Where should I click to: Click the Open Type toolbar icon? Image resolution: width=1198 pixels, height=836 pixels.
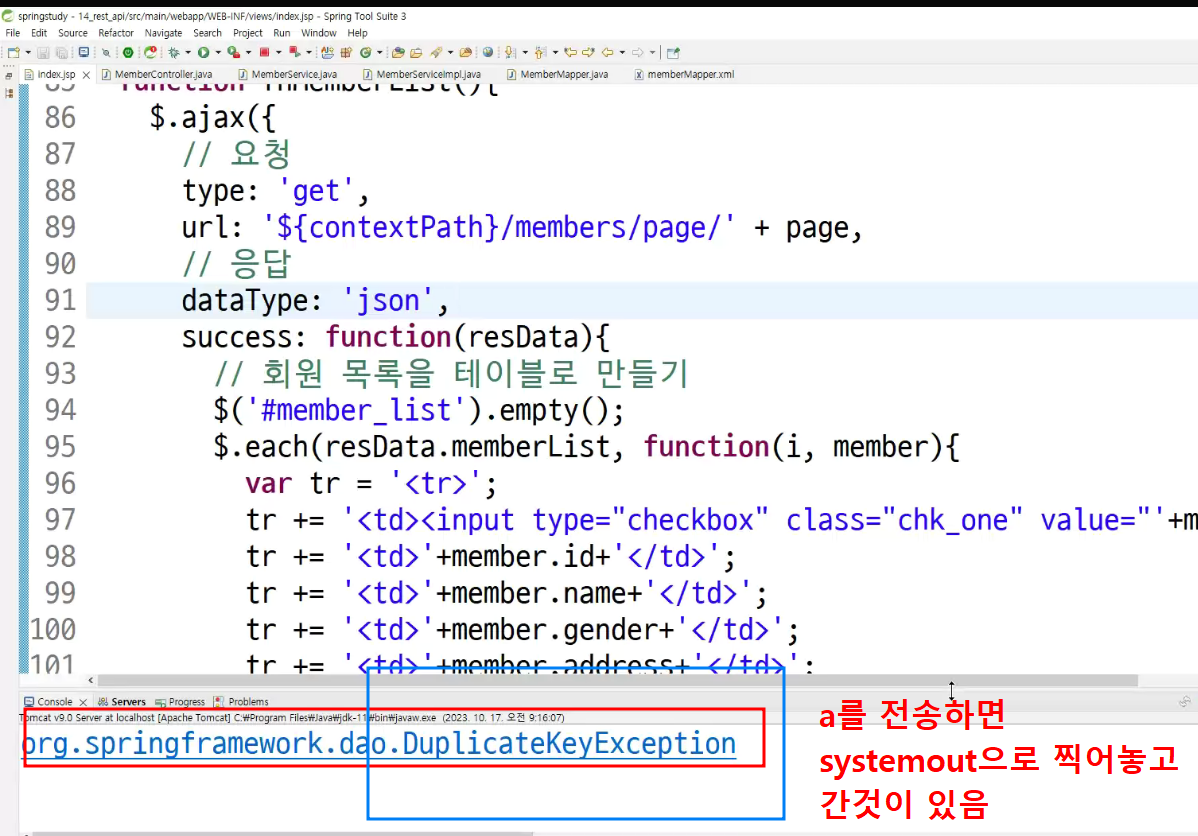tap(327, 53)
